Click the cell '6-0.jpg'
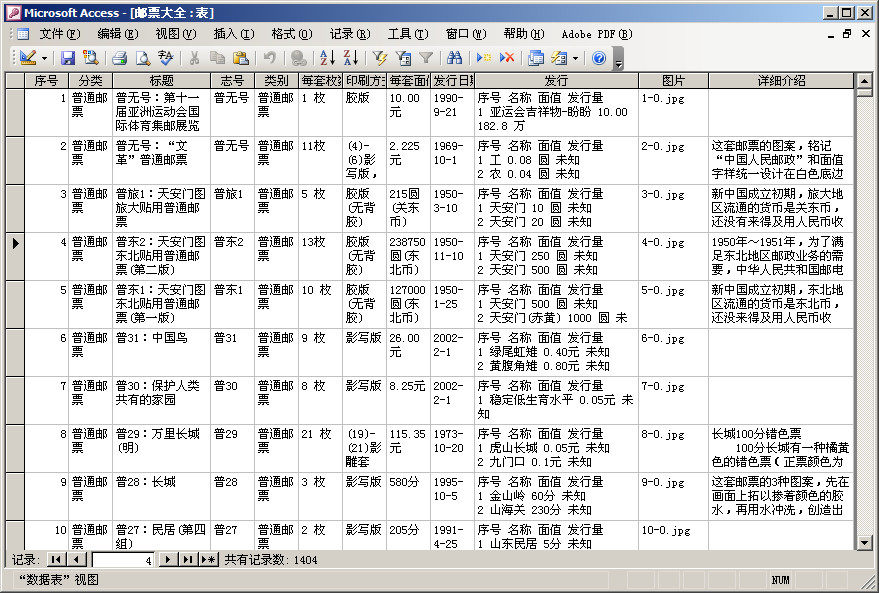 point(673,352)
